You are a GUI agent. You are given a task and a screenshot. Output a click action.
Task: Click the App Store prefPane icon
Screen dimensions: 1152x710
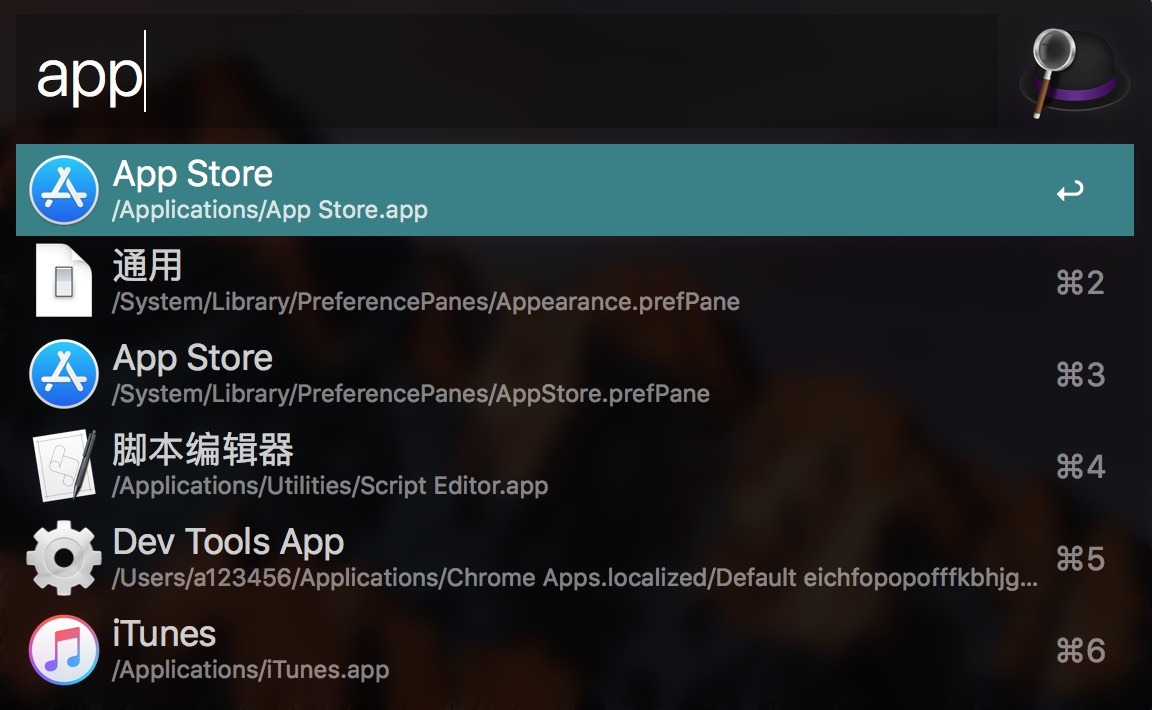64,373
